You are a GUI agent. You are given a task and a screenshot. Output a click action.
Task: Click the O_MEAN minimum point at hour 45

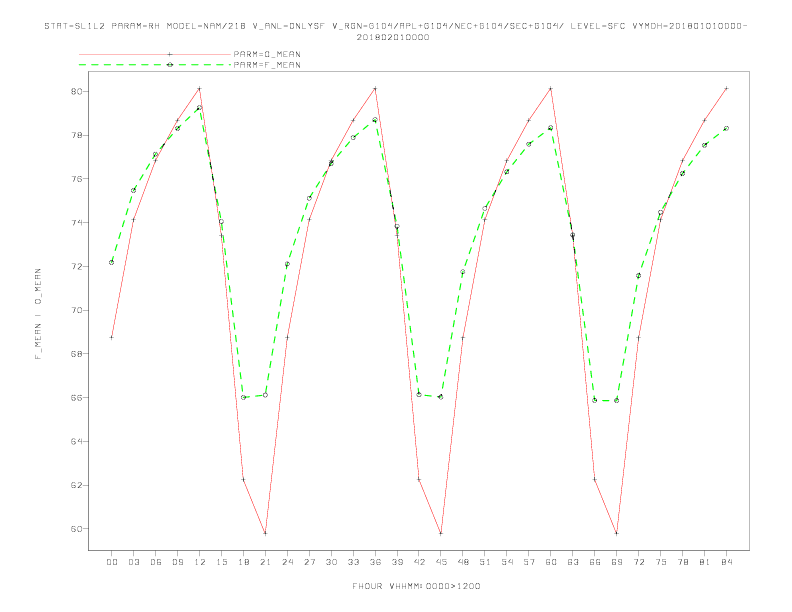[441, 533]
